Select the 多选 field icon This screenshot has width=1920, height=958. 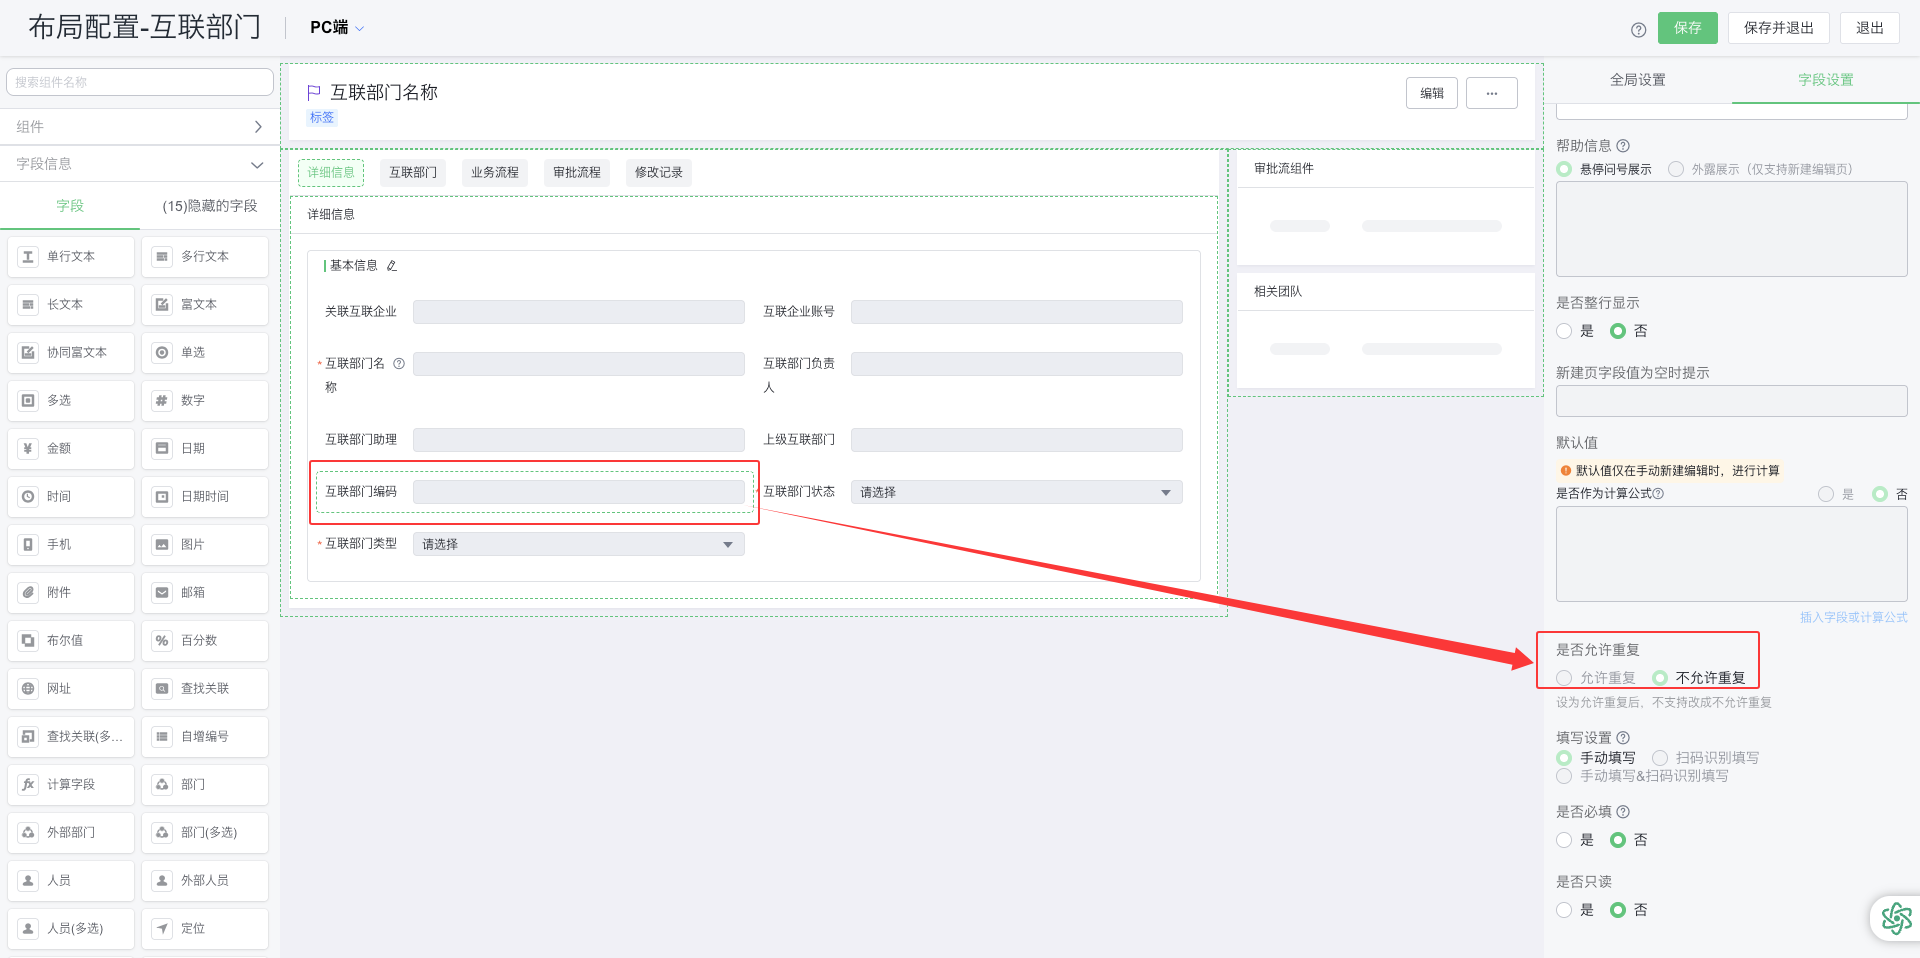(x=28, y=401)
